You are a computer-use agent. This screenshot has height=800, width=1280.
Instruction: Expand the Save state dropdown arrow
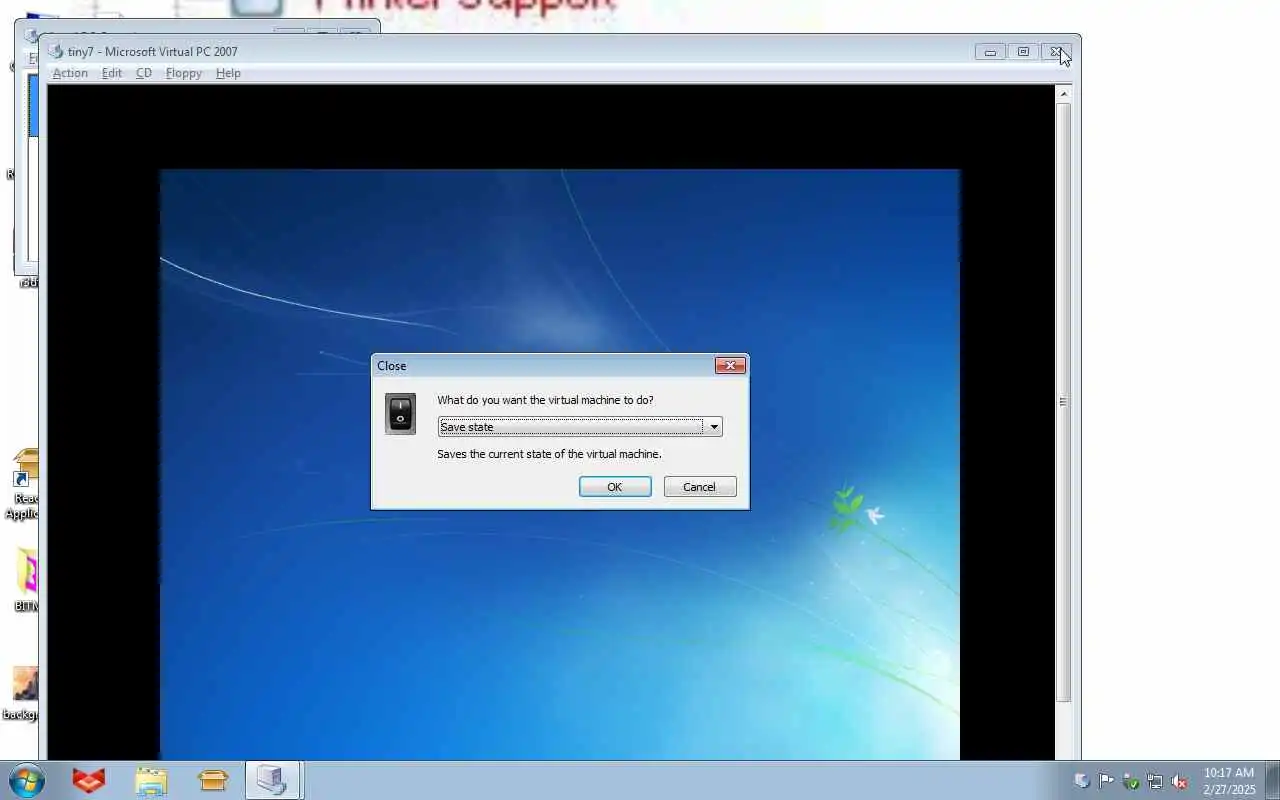point(713,427)
